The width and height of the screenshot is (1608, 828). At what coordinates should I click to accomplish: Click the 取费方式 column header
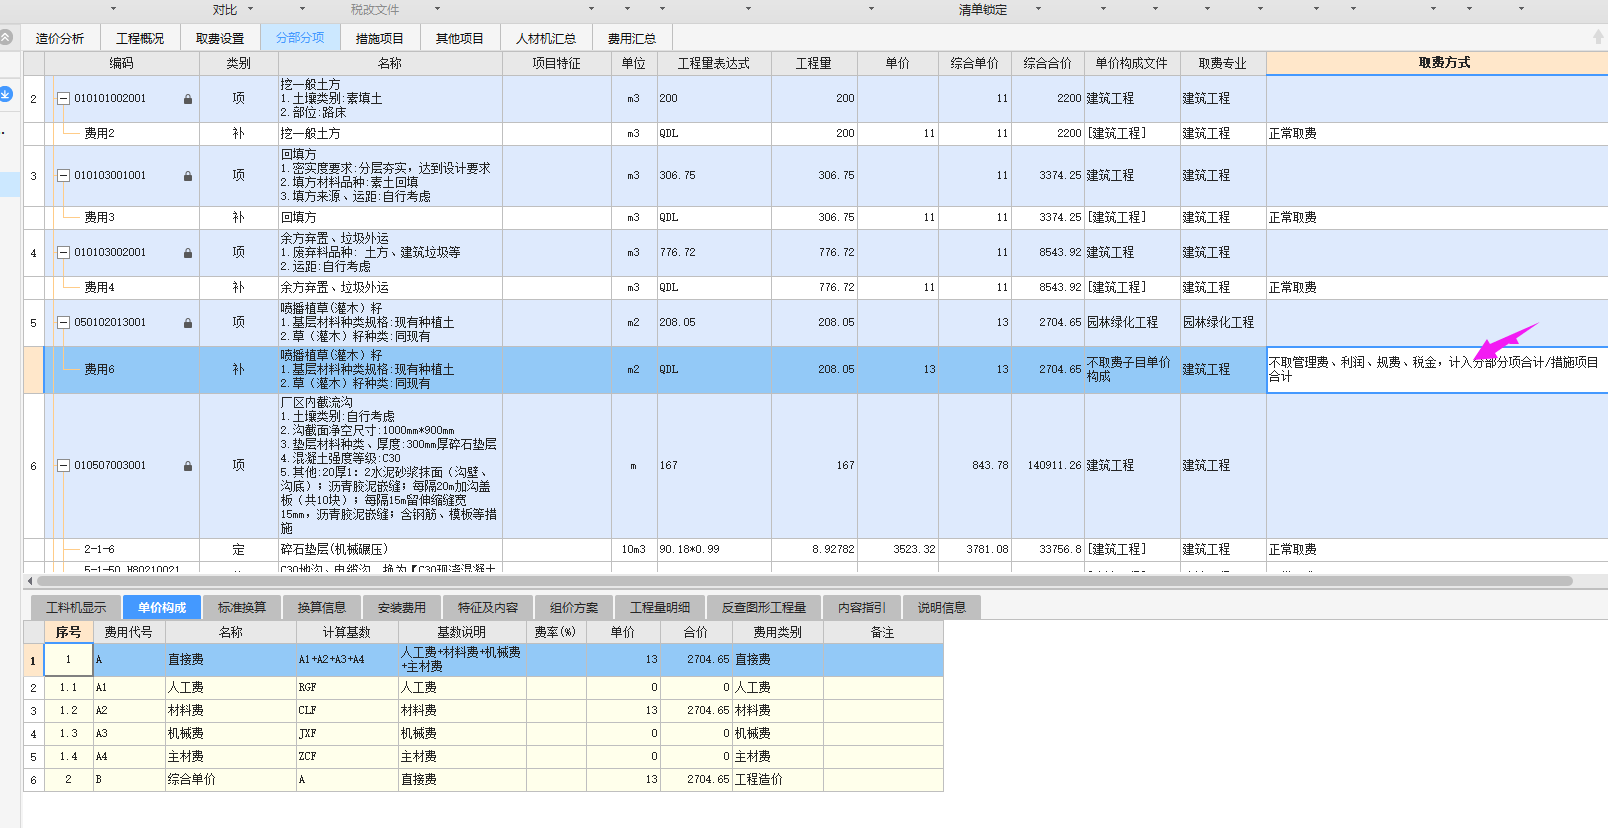tap(1437, 63)
